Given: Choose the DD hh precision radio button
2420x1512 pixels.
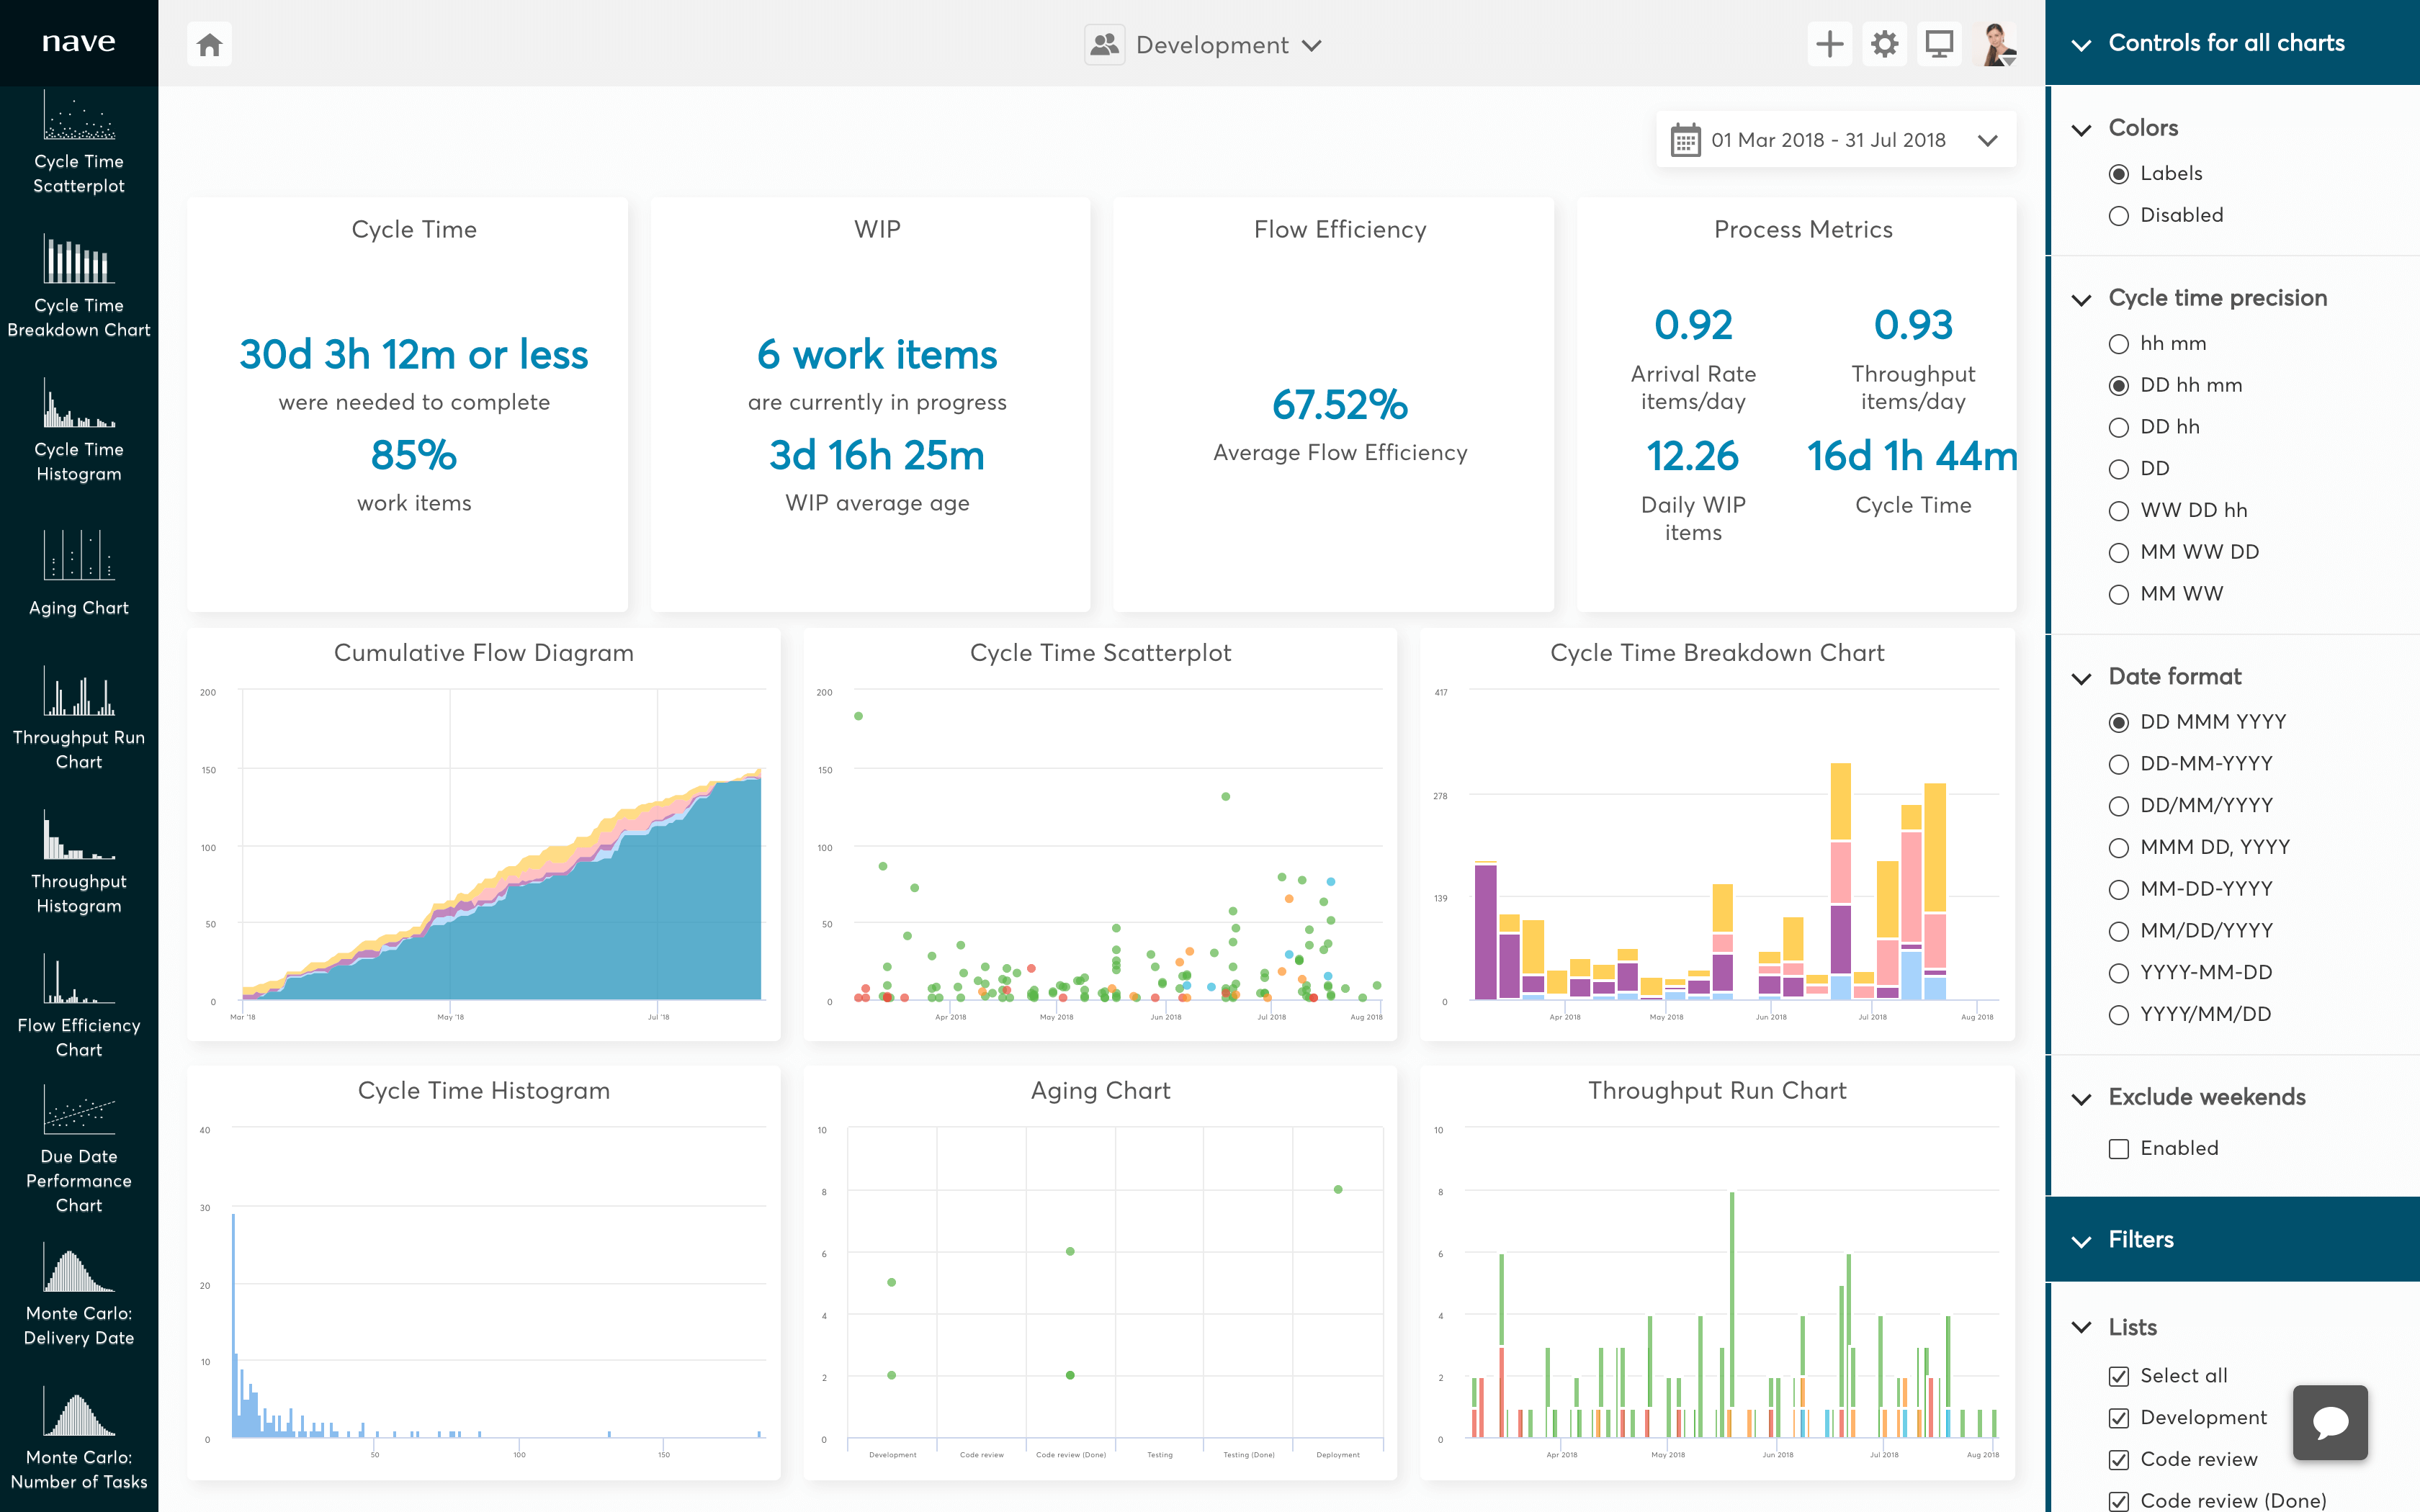Looking at the screenshot, I should point(2118,428).
